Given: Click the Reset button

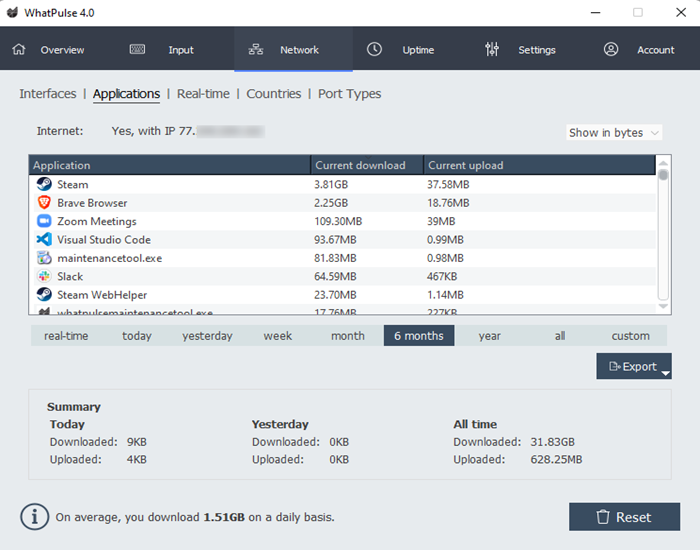Looking at the screenshot, I should 624,517.
